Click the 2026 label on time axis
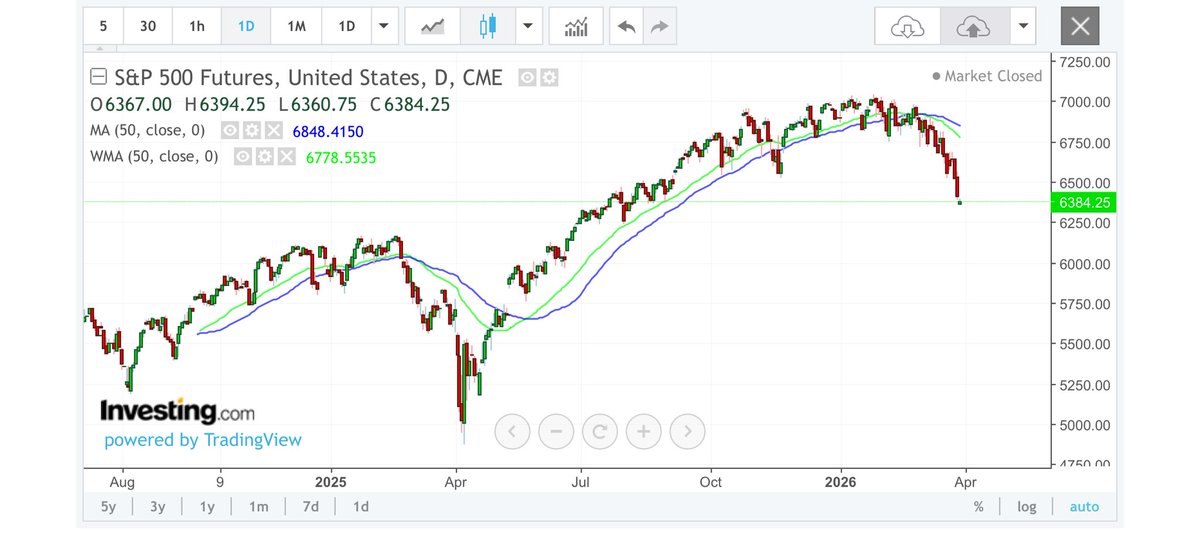This screenshot has height=554, width=1200. 840,480
